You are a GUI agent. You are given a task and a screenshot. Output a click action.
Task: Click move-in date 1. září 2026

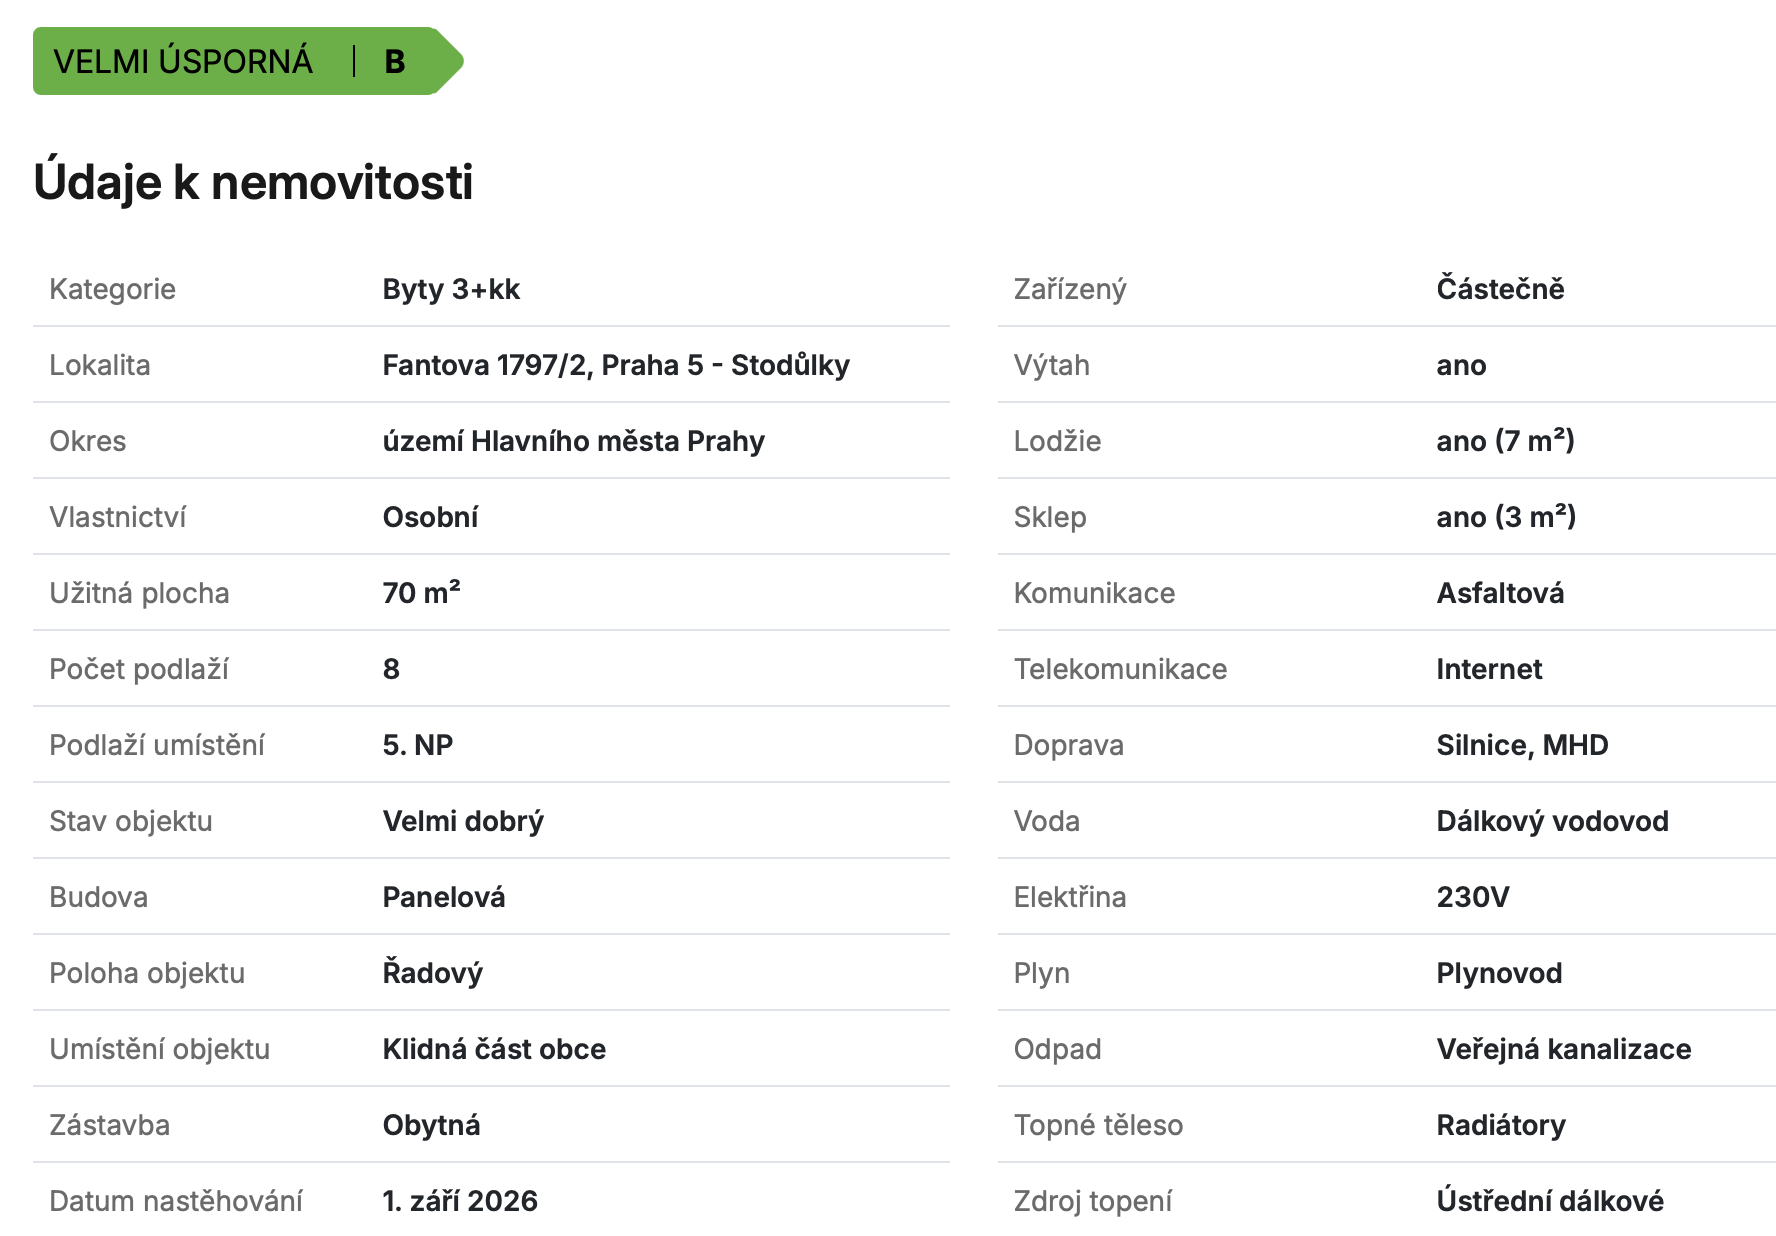click(x=460, y=1201)
